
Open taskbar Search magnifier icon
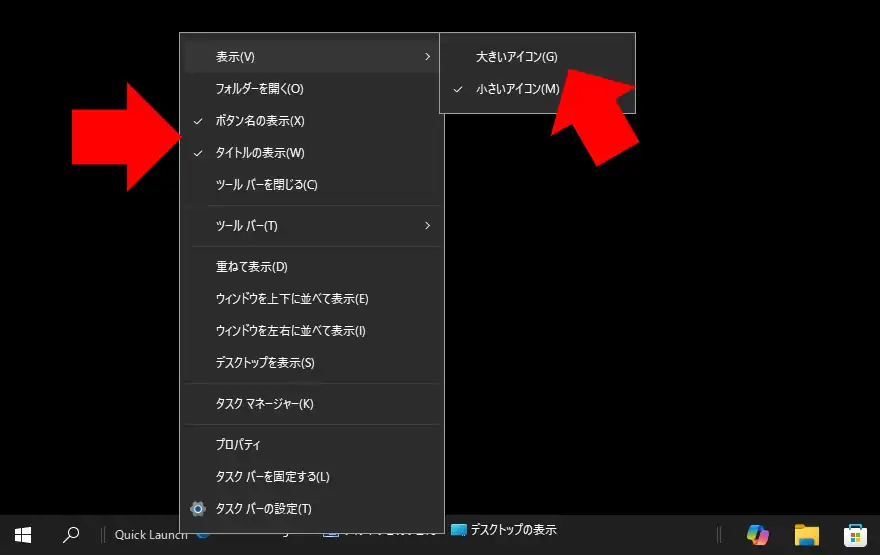71,534
